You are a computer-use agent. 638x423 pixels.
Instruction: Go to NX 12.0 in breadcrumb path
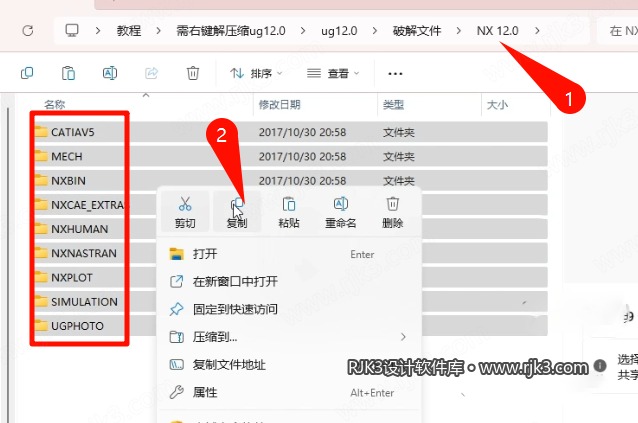(x=497, y=31)
